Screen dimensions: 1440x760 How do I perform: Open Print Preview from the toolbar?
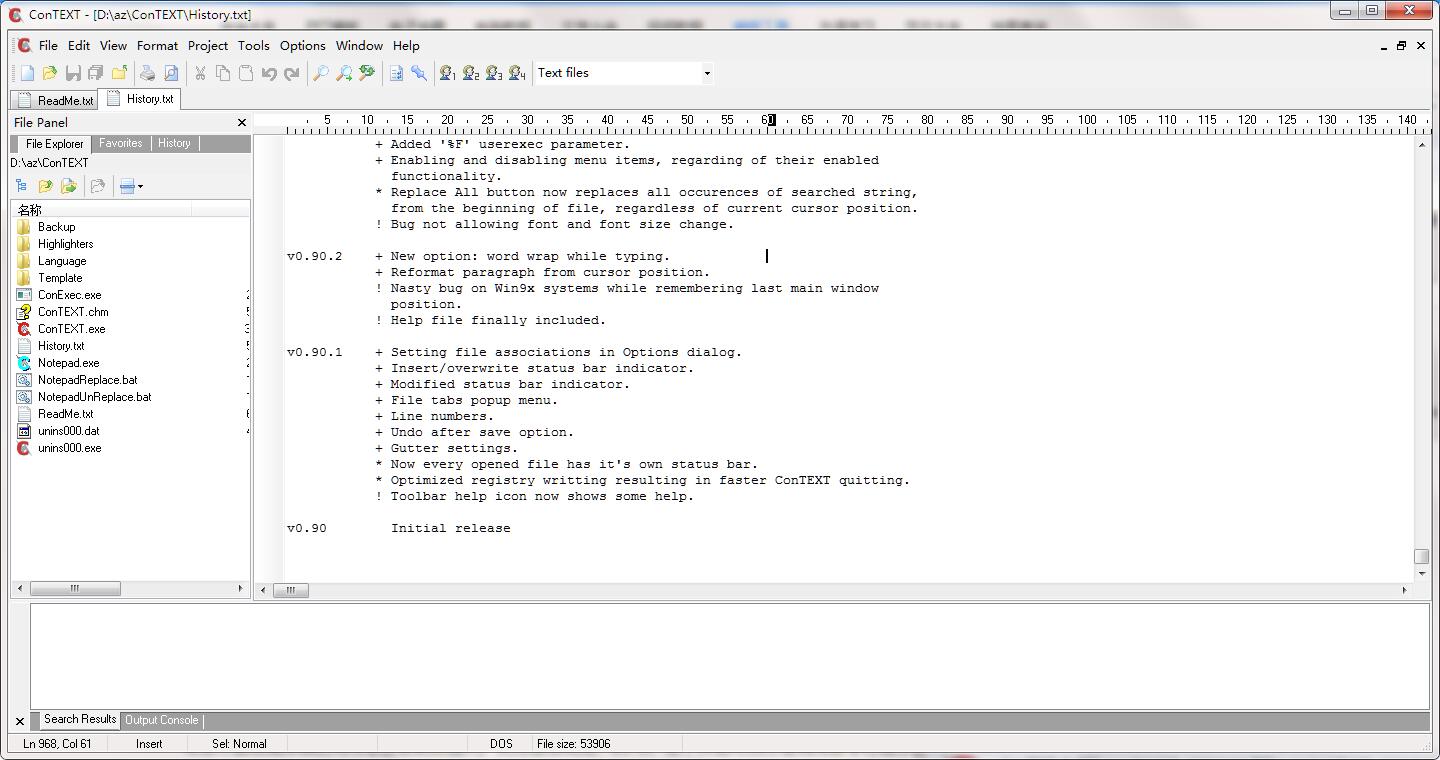171,73
